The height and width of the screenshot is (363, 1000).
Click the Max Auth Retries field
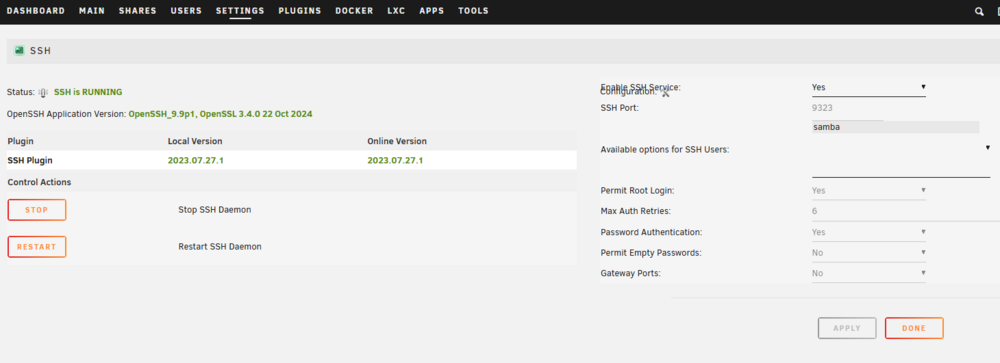tap(906, 211)
